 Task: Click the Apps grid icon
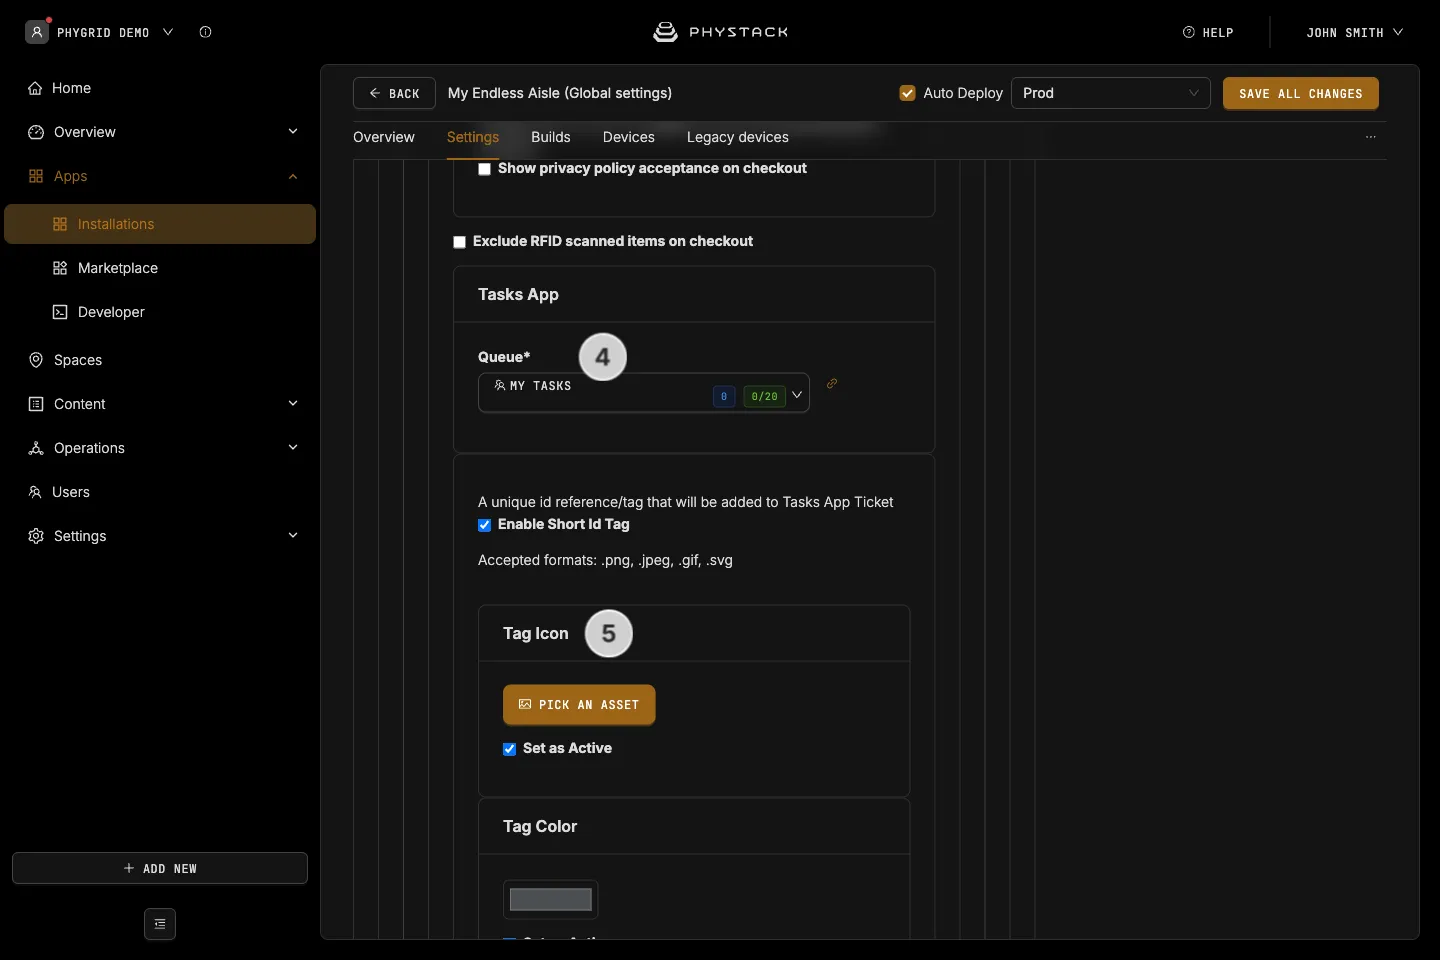[36, 176]
